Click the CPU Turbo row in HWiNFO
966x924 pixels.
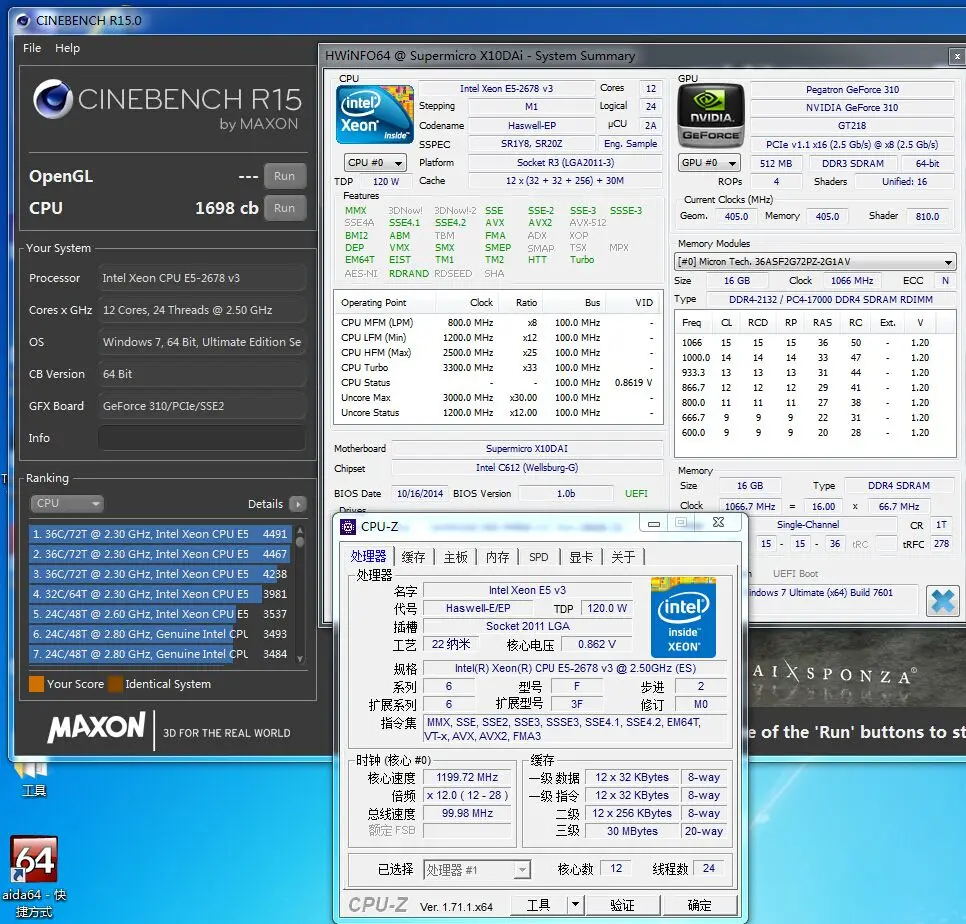(x=497, y=368)
